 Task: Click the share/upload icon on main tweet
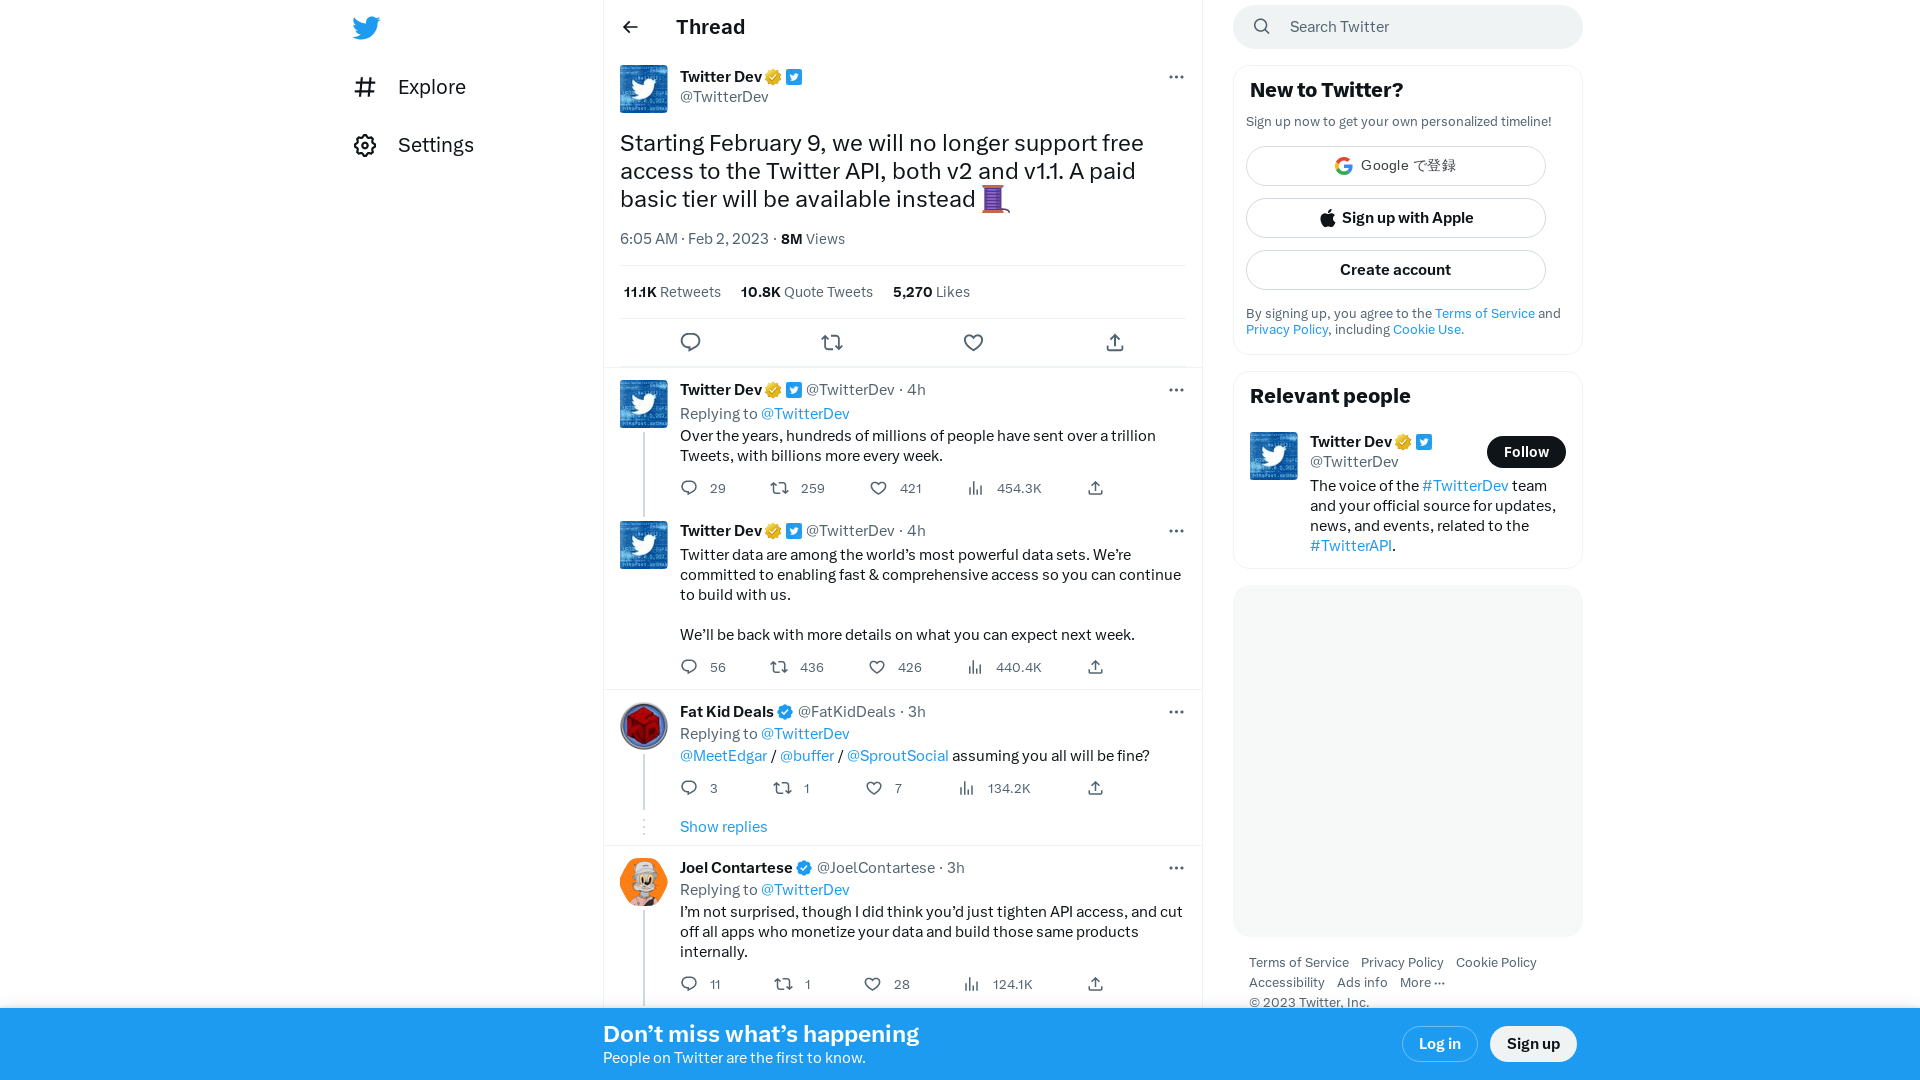[x=1116, y=342]
